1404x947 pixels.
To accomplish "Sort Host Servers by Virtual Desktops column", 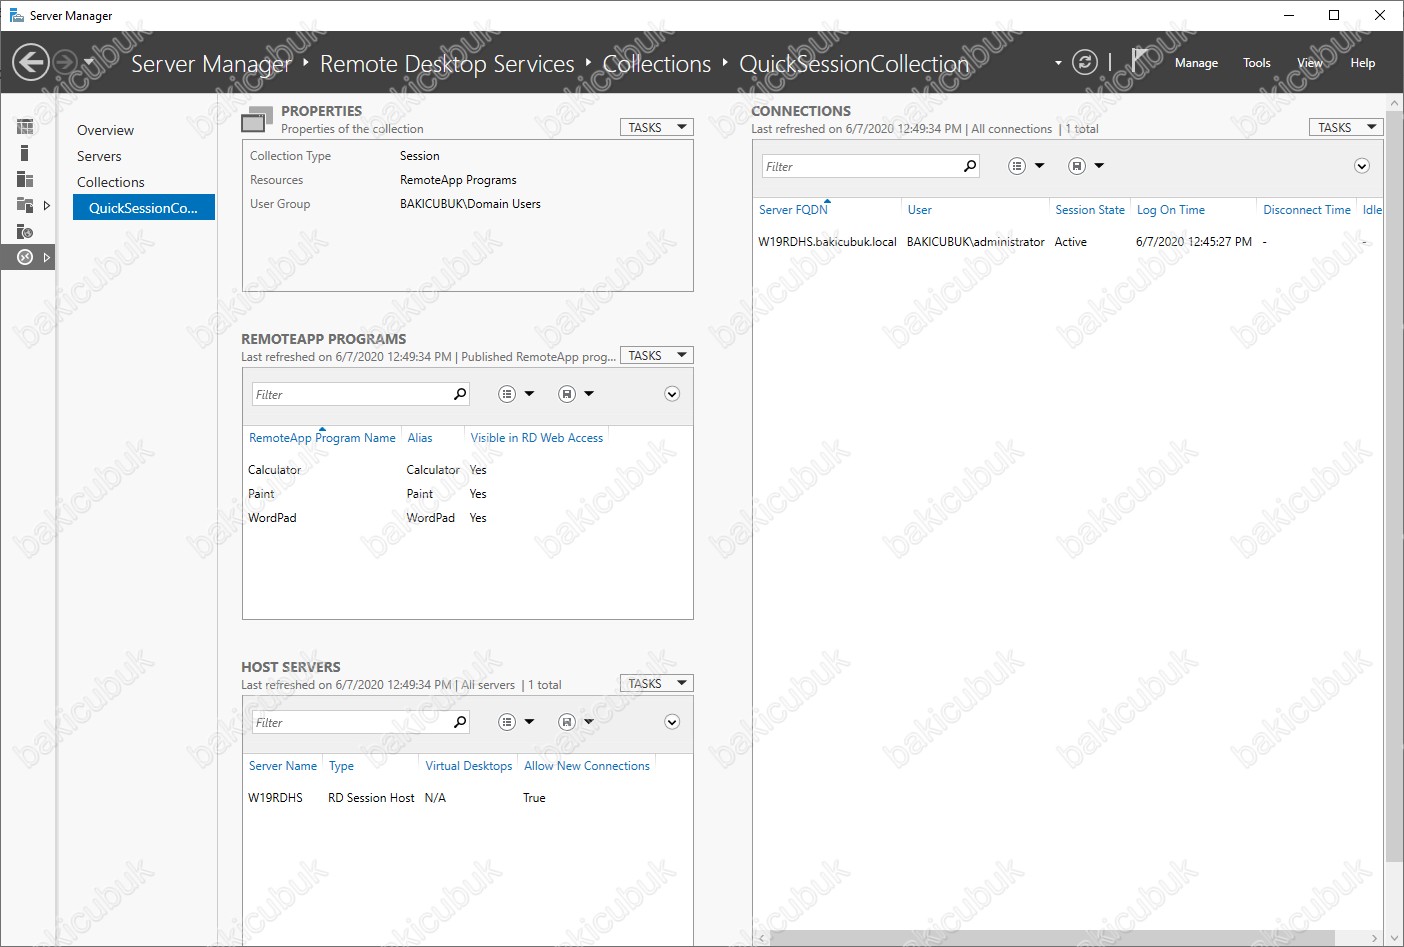I will [x=469, y=766].
